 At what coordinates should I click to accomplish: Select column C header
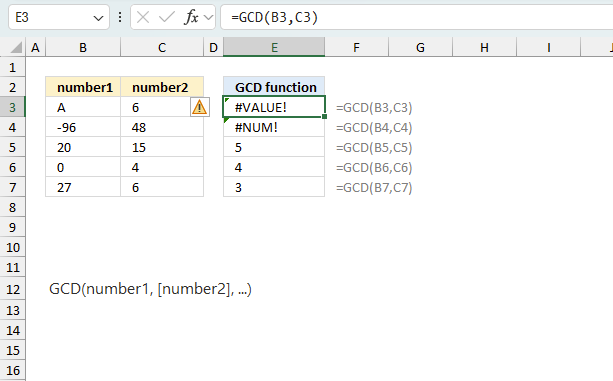click(x=162, y=48)
